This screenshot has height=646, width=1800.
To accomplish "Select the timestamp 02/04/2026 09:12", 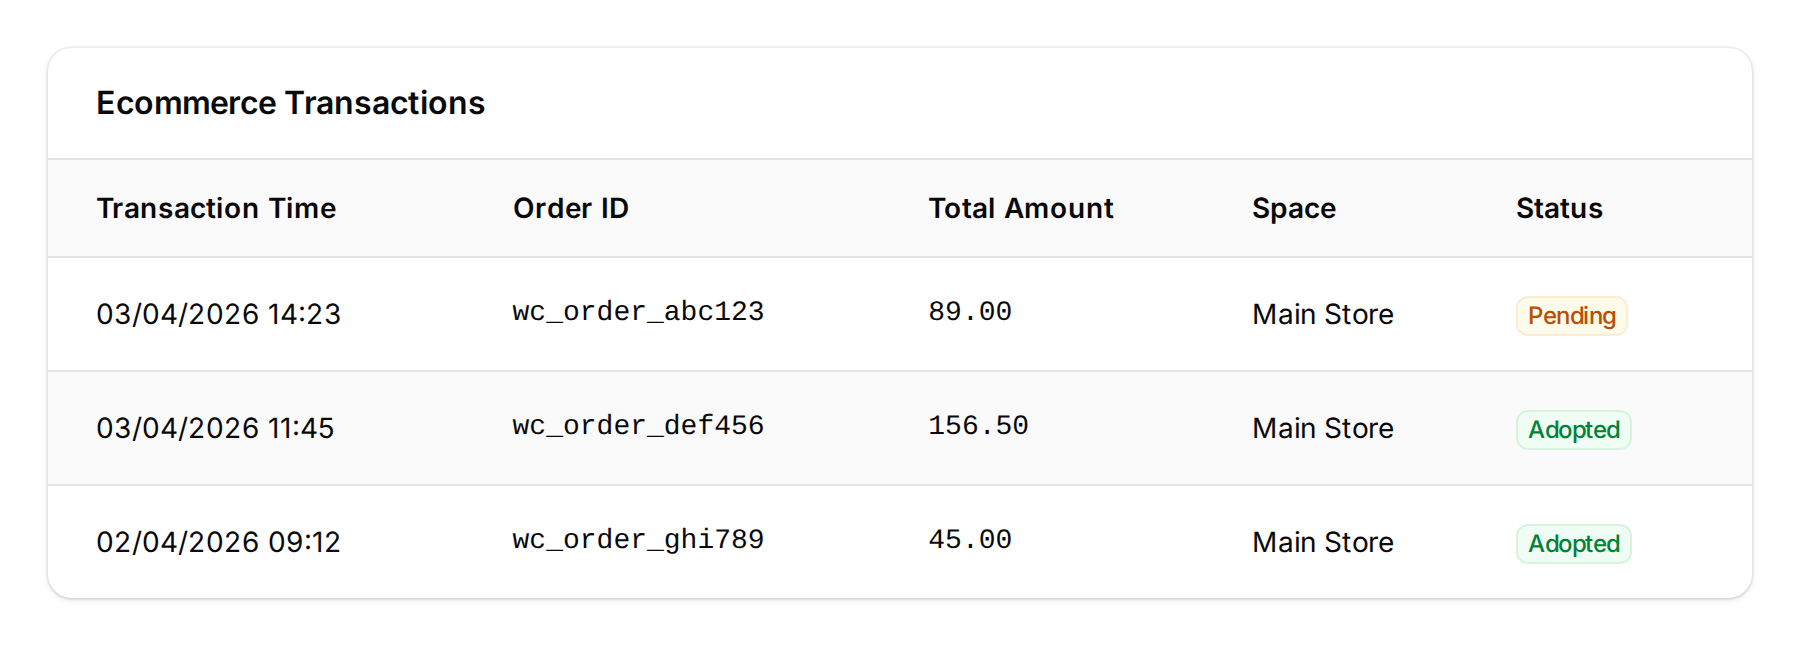I will (218, 542).
